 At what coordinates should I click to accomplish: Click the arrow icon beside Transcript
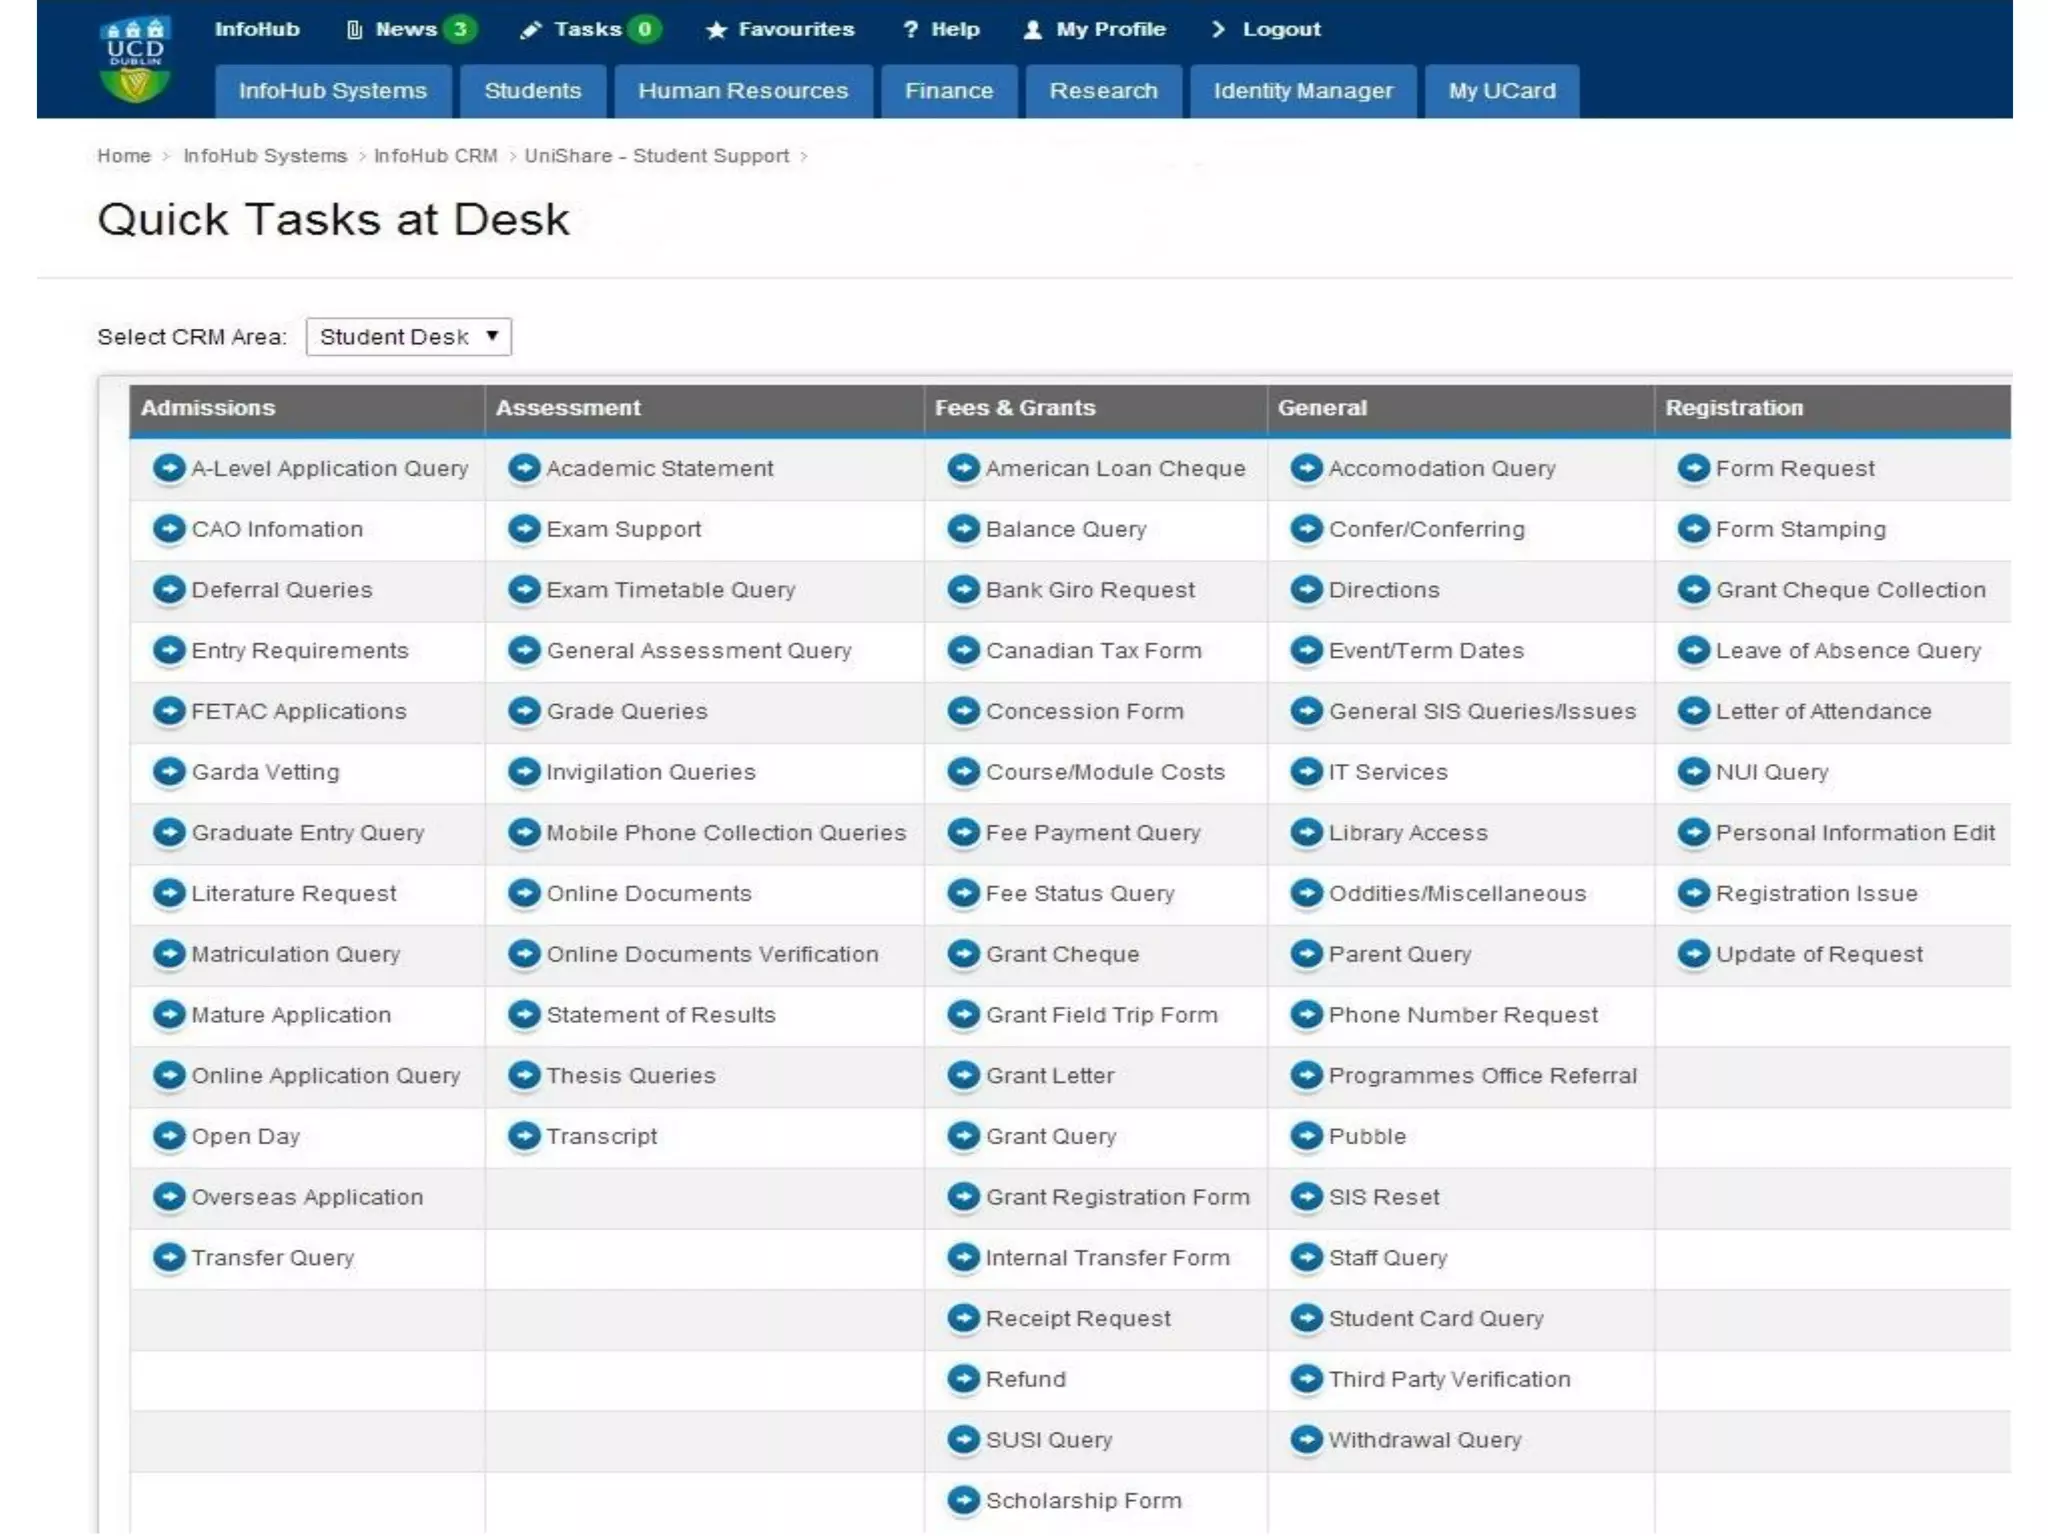[x=523, y=1136]
